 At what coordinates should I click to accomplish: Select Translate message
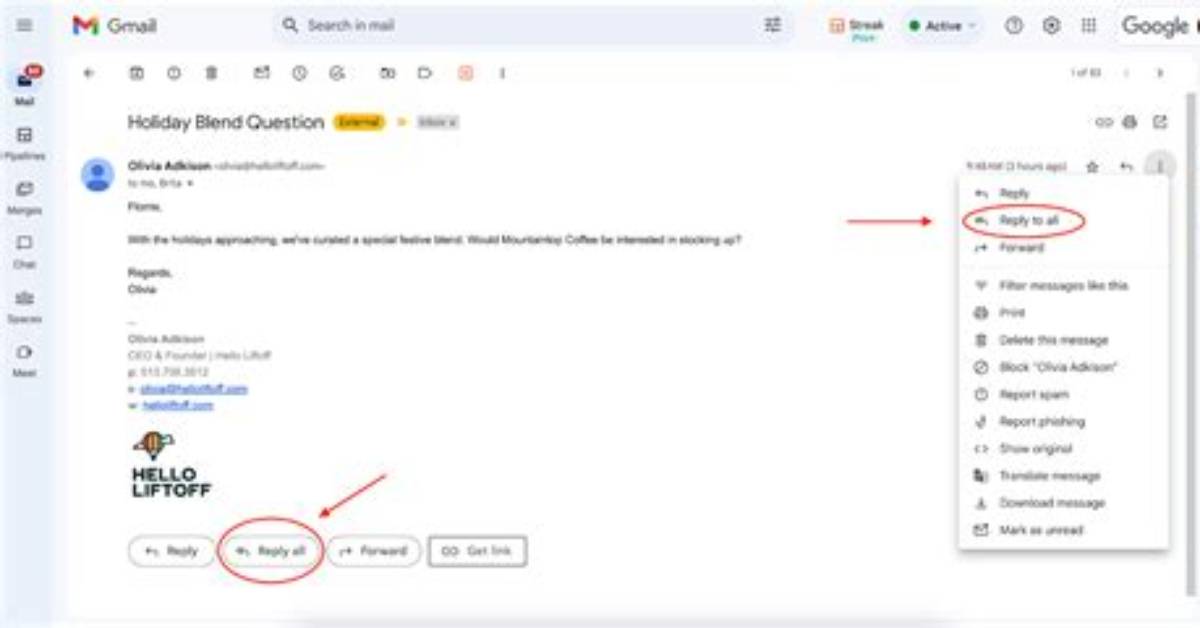click(1062, 476)
